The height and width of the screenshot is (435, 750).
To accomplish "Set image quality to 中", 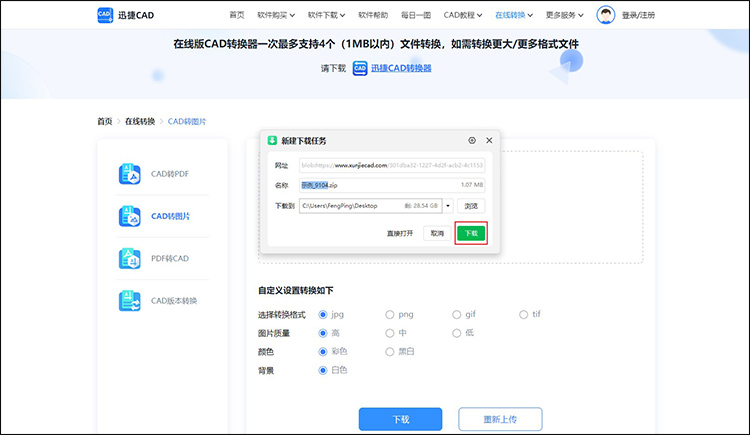I will (390, 333).
